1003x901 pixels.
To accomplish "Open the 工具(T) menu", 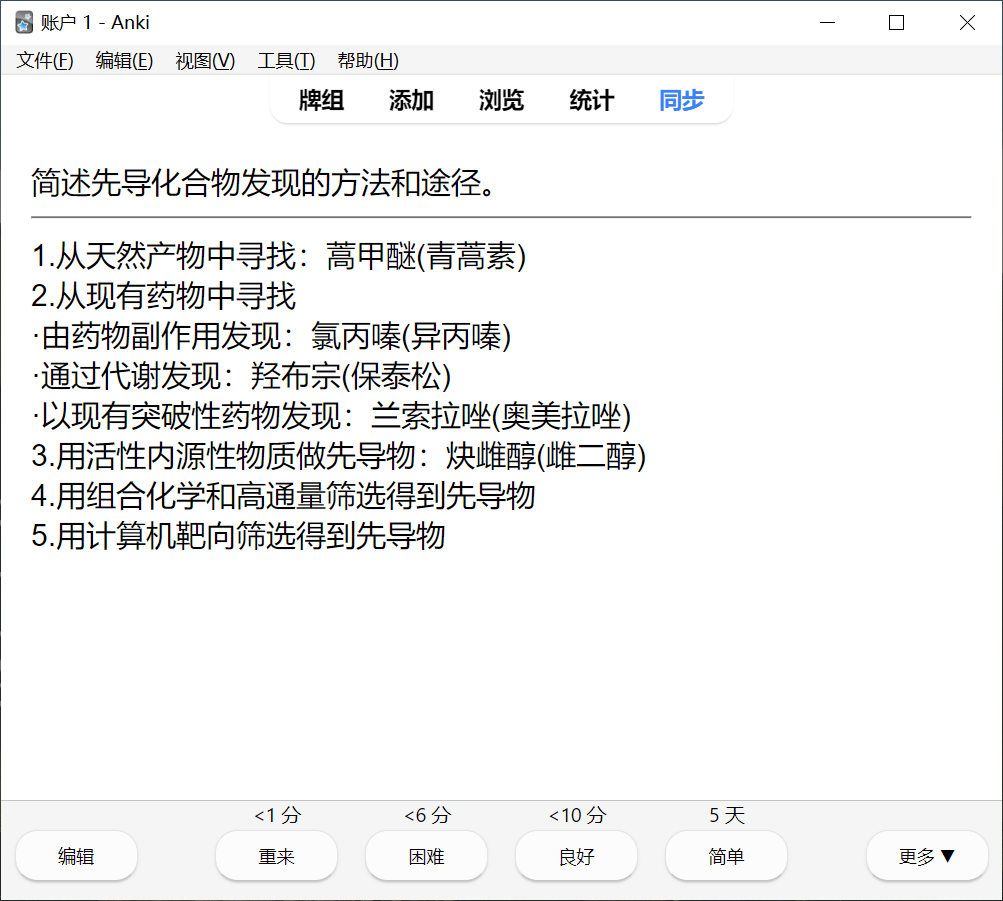I will [x=286, y=61].
